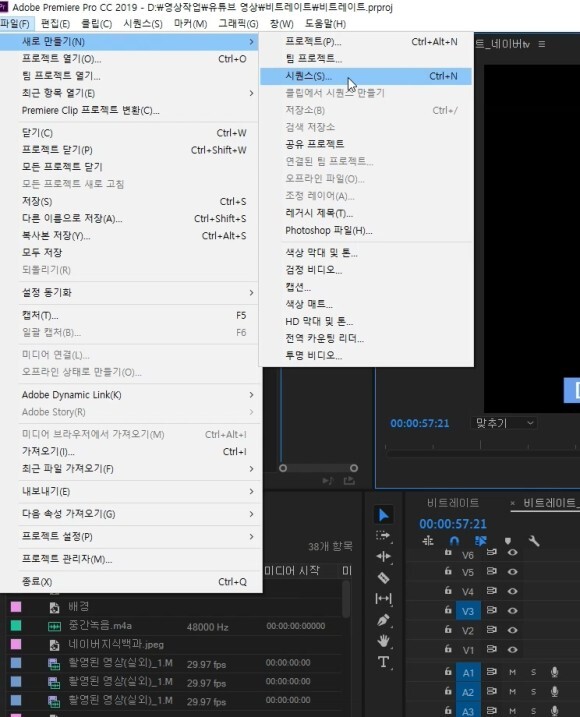Viewport: 580px width, 717px height.
Task: Open 파일(F) menu in menu bar
Action: [16, 24]
